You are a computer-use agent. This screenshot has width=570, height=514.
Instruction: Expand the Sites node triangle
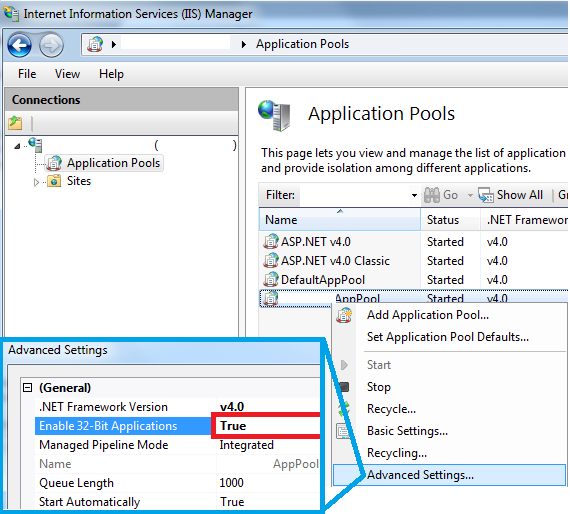coord(36,182)
